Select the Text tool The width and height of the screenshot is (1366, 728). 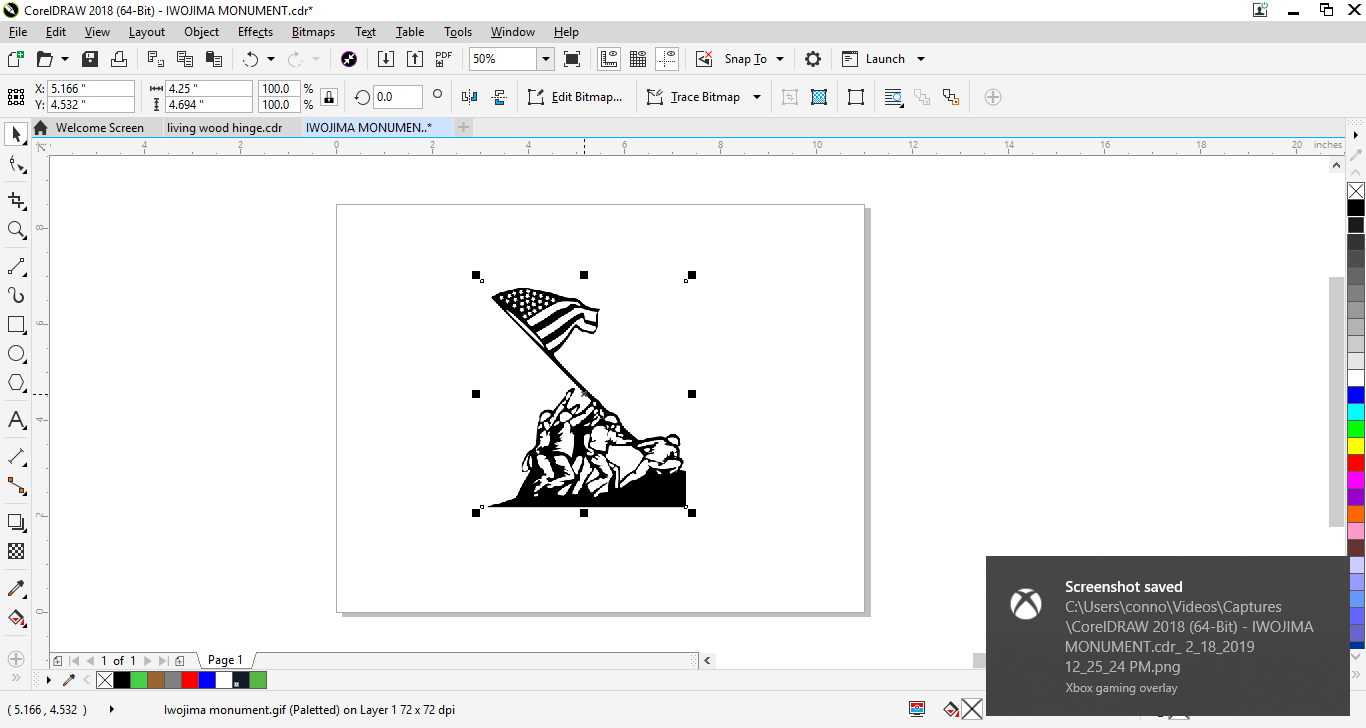(x=16, y=420)
